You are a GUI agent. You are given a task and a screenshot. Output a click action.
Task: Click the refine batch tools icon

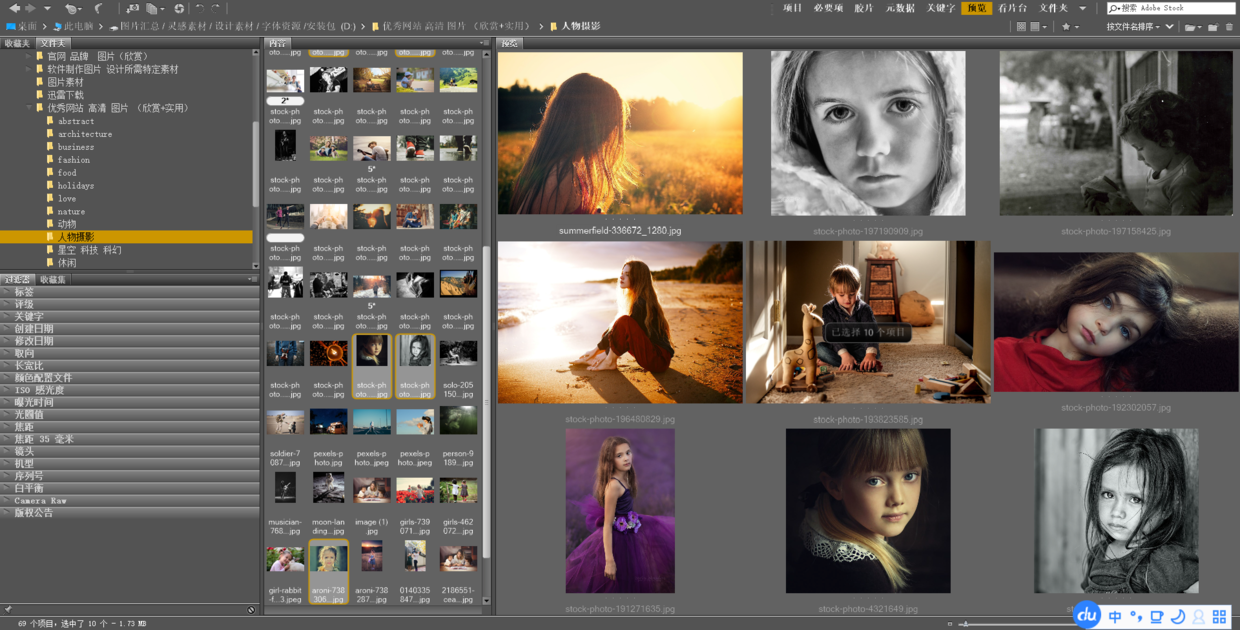click(x=154, y=8)
